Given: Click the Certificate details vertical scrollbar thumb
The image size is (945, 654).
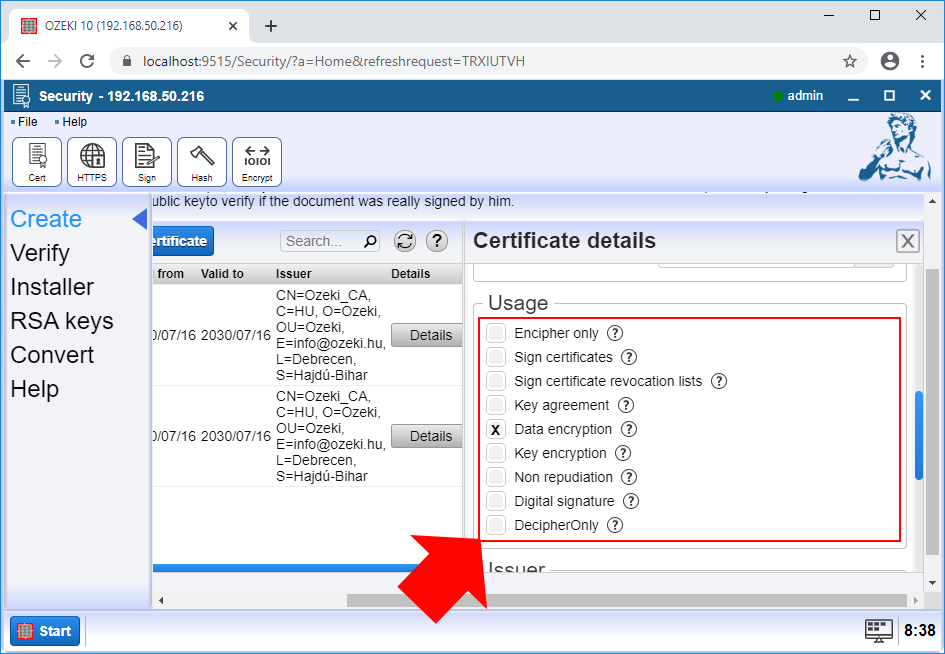Looking at the screenshot, I should click(918, 435).
